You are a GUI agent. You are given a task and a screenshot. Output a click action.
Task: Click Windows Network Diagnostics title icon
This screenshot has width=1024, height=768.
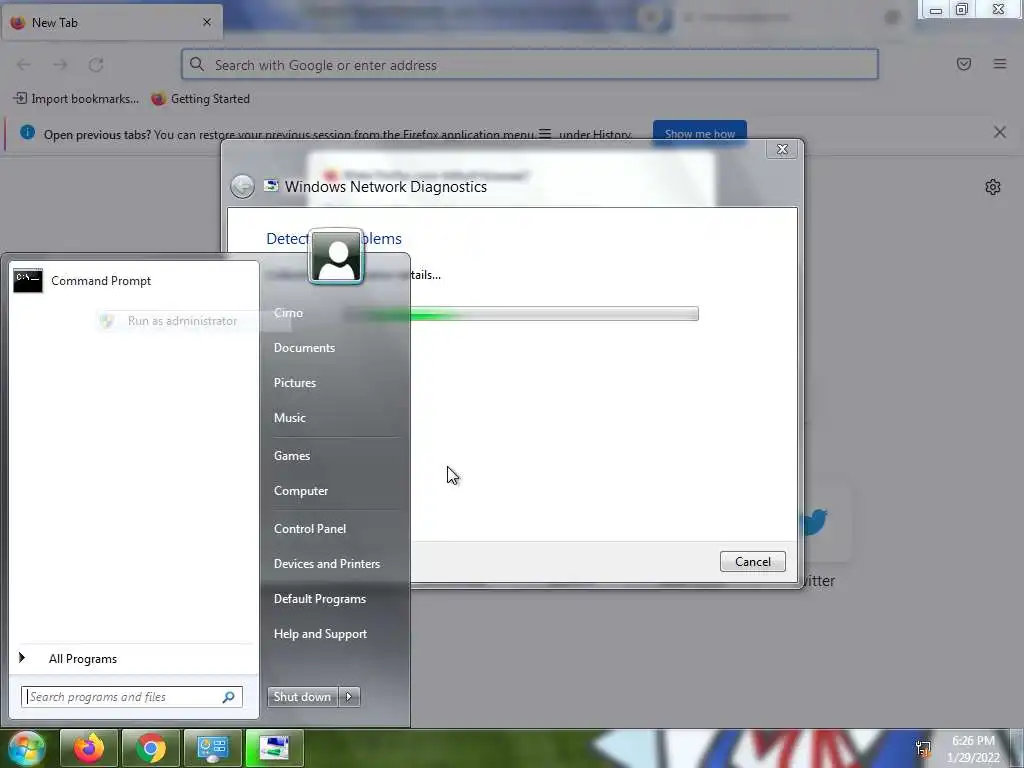coord(271,186)
